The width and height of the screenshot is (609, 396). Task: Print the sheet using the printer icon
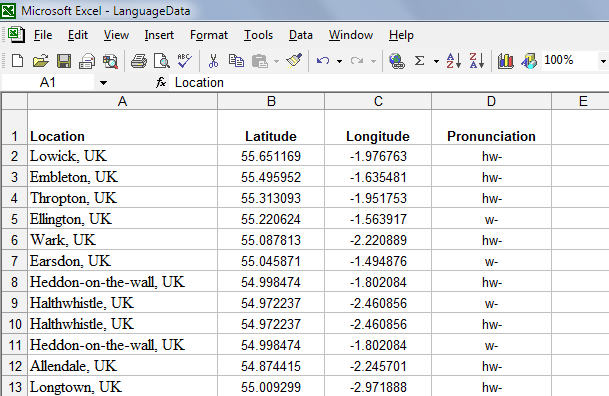pos(139,61)
